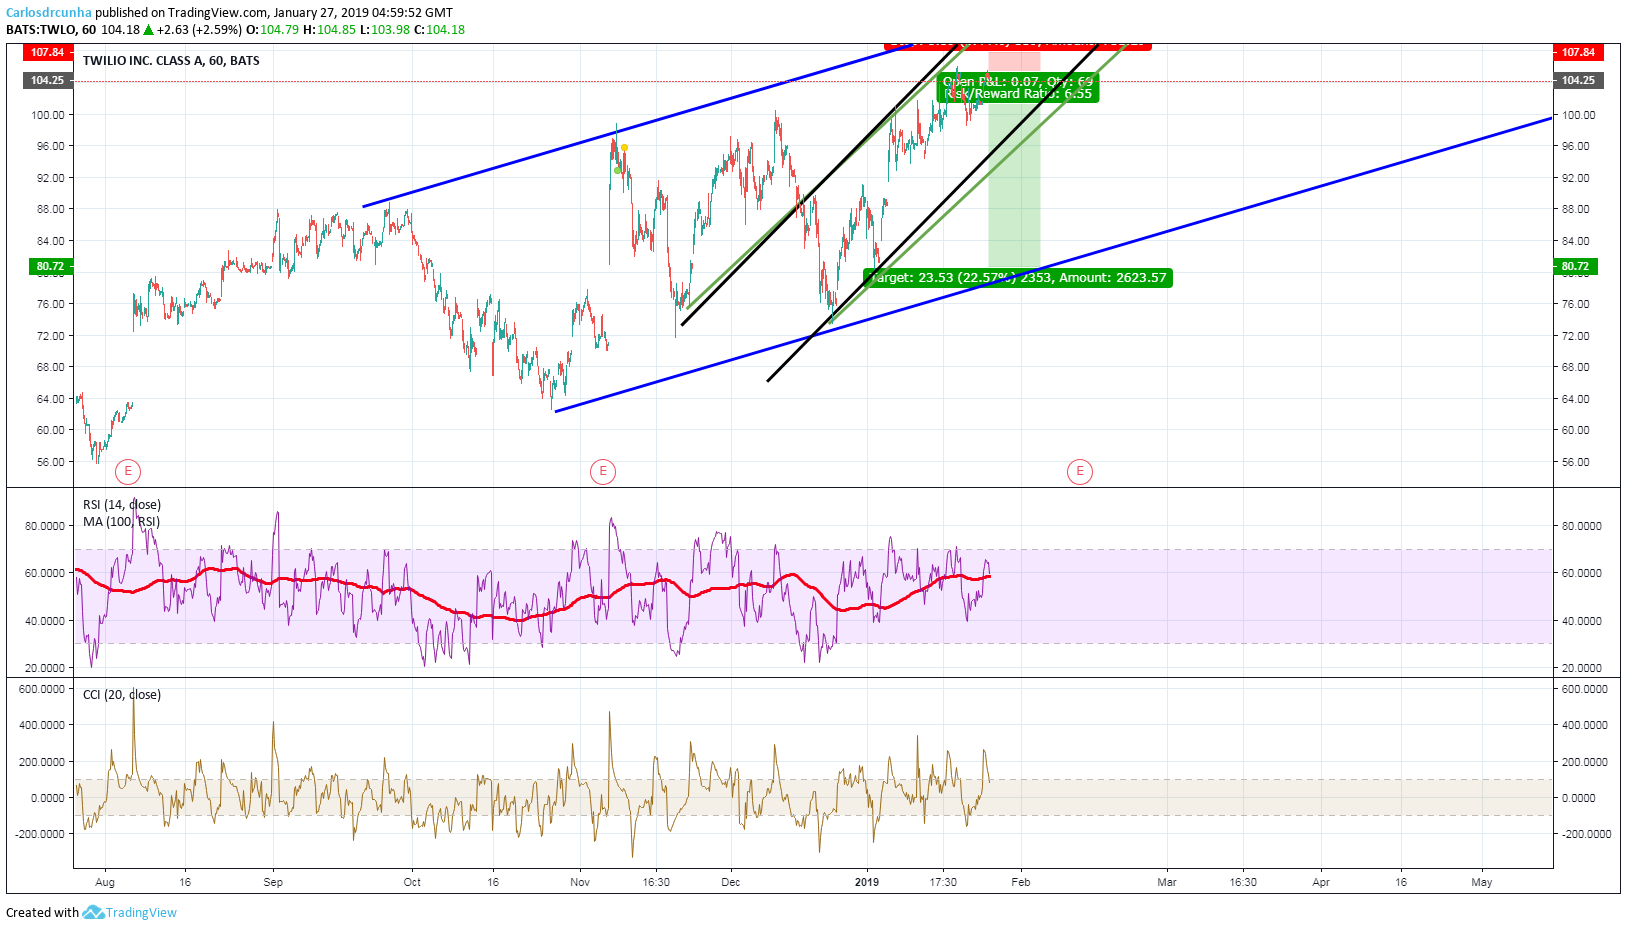
Task: Click the Aug label on the time axis
Action: [105, 882]
